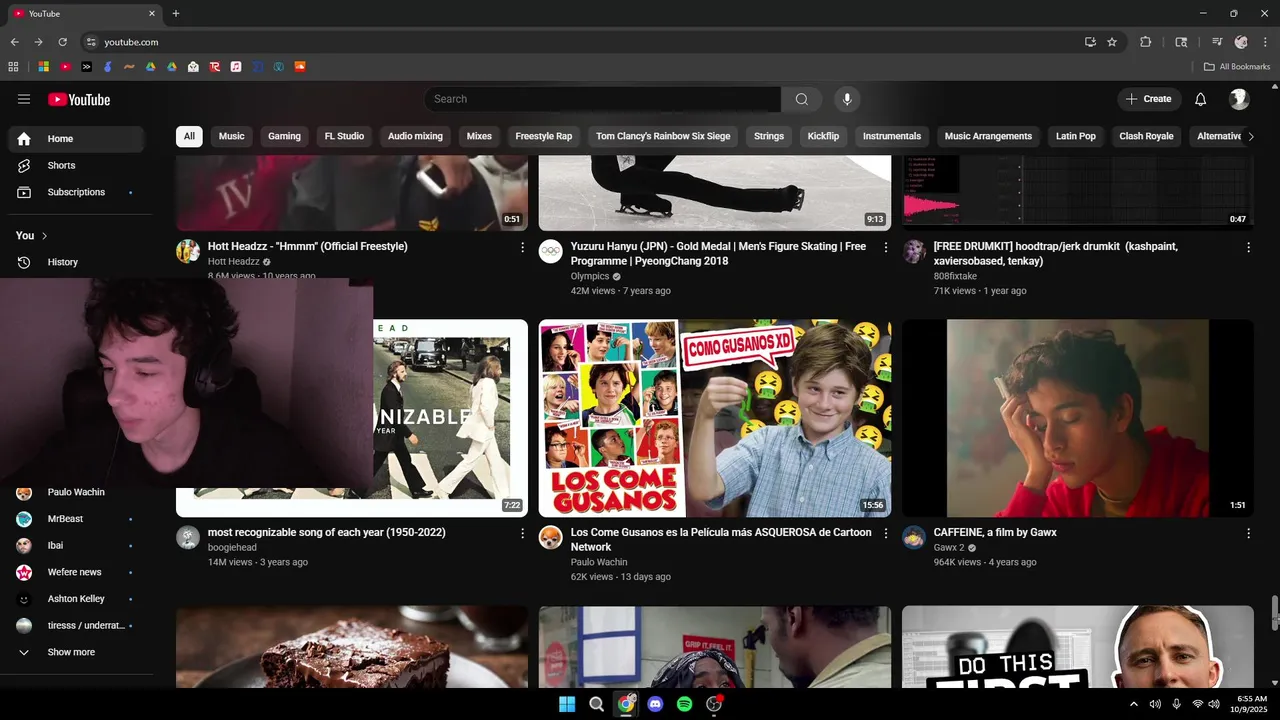Select the All filter chip
Viewport: 1280px width, 720px height.
click(x=189, y=136)
